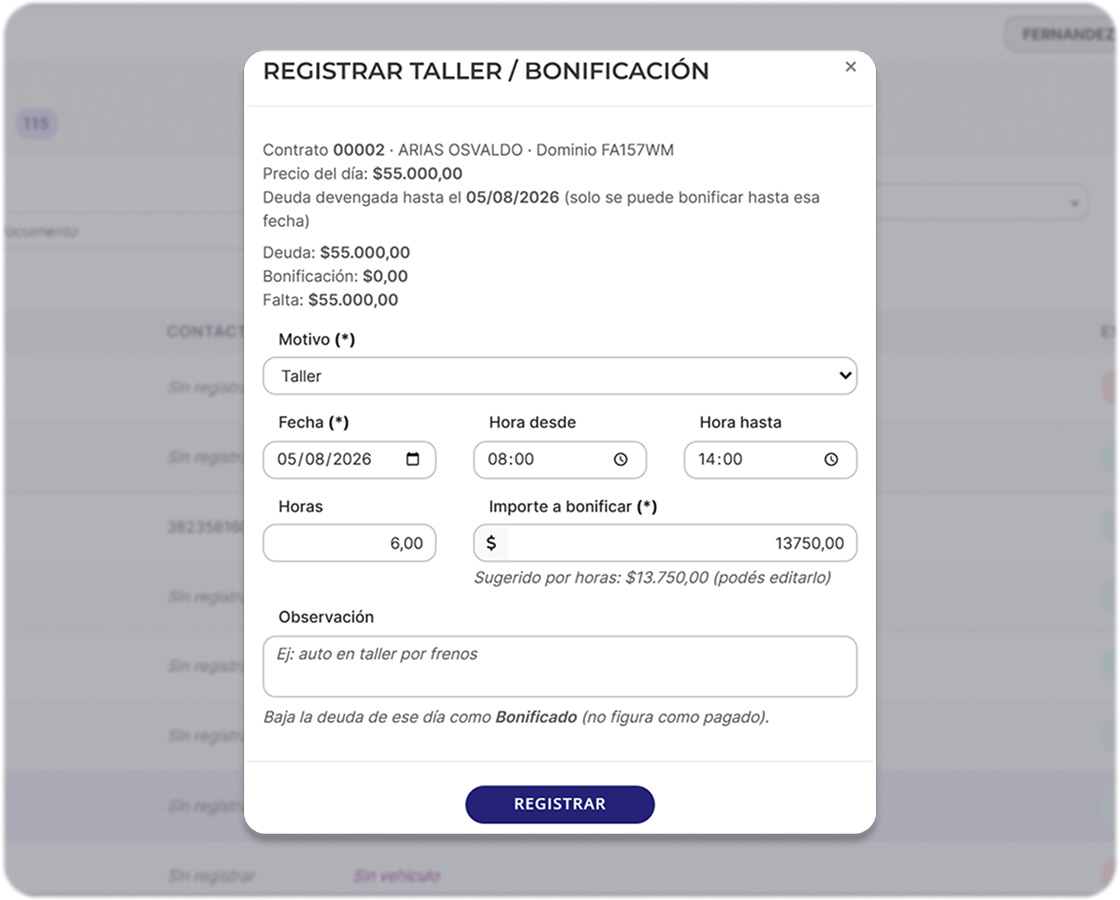
Task: Click the FERNANDEZ user button in background
Action: tap(1062, 34)
